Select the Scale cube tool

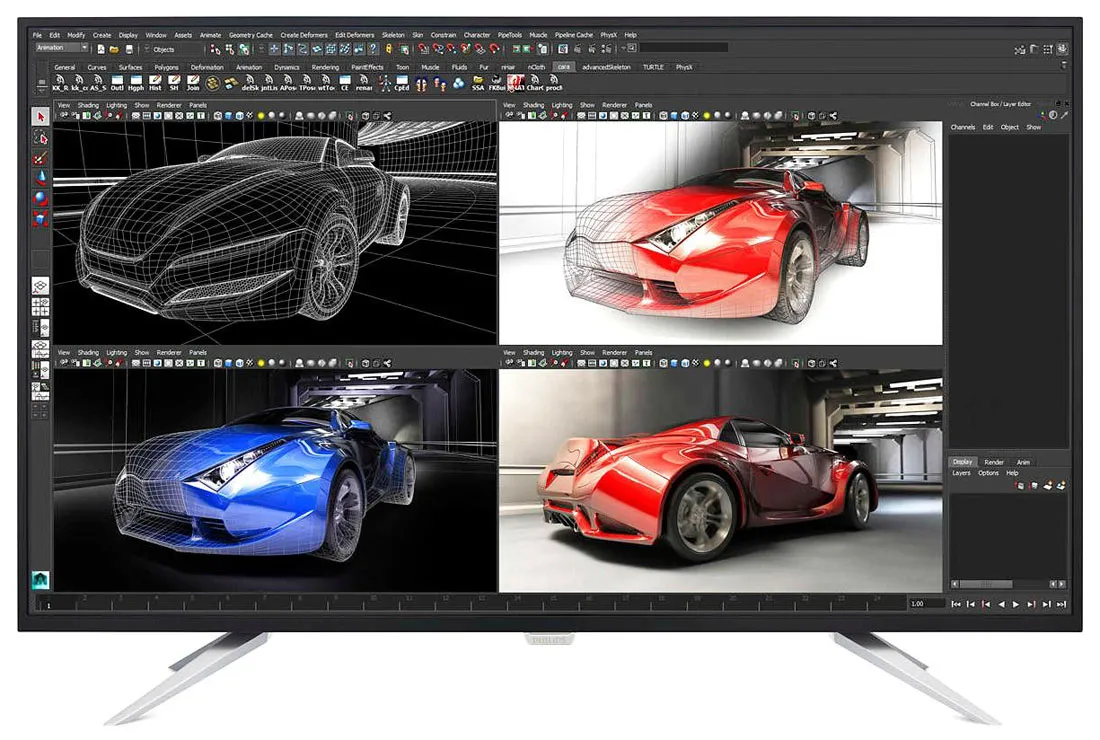click(x=41, y=219)
